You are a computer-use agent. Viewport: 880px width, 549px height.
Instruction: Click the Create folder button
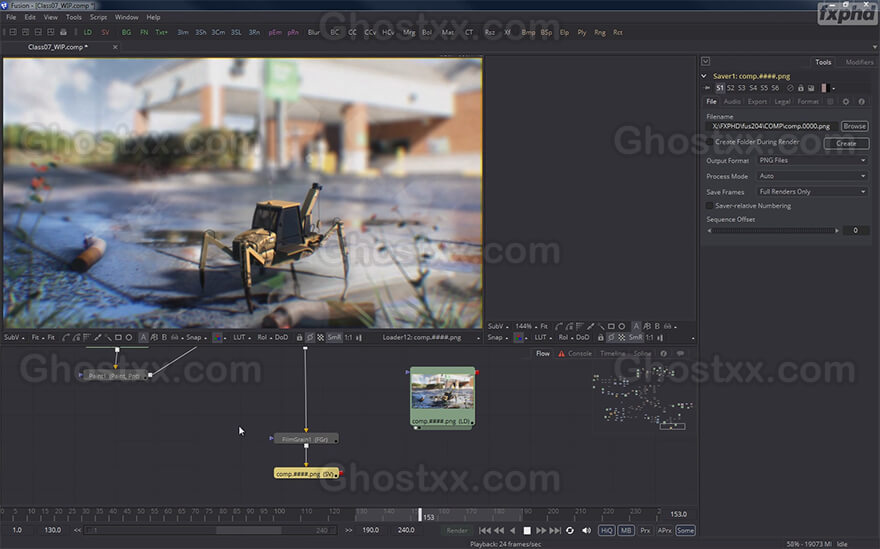tap(846, 143)
